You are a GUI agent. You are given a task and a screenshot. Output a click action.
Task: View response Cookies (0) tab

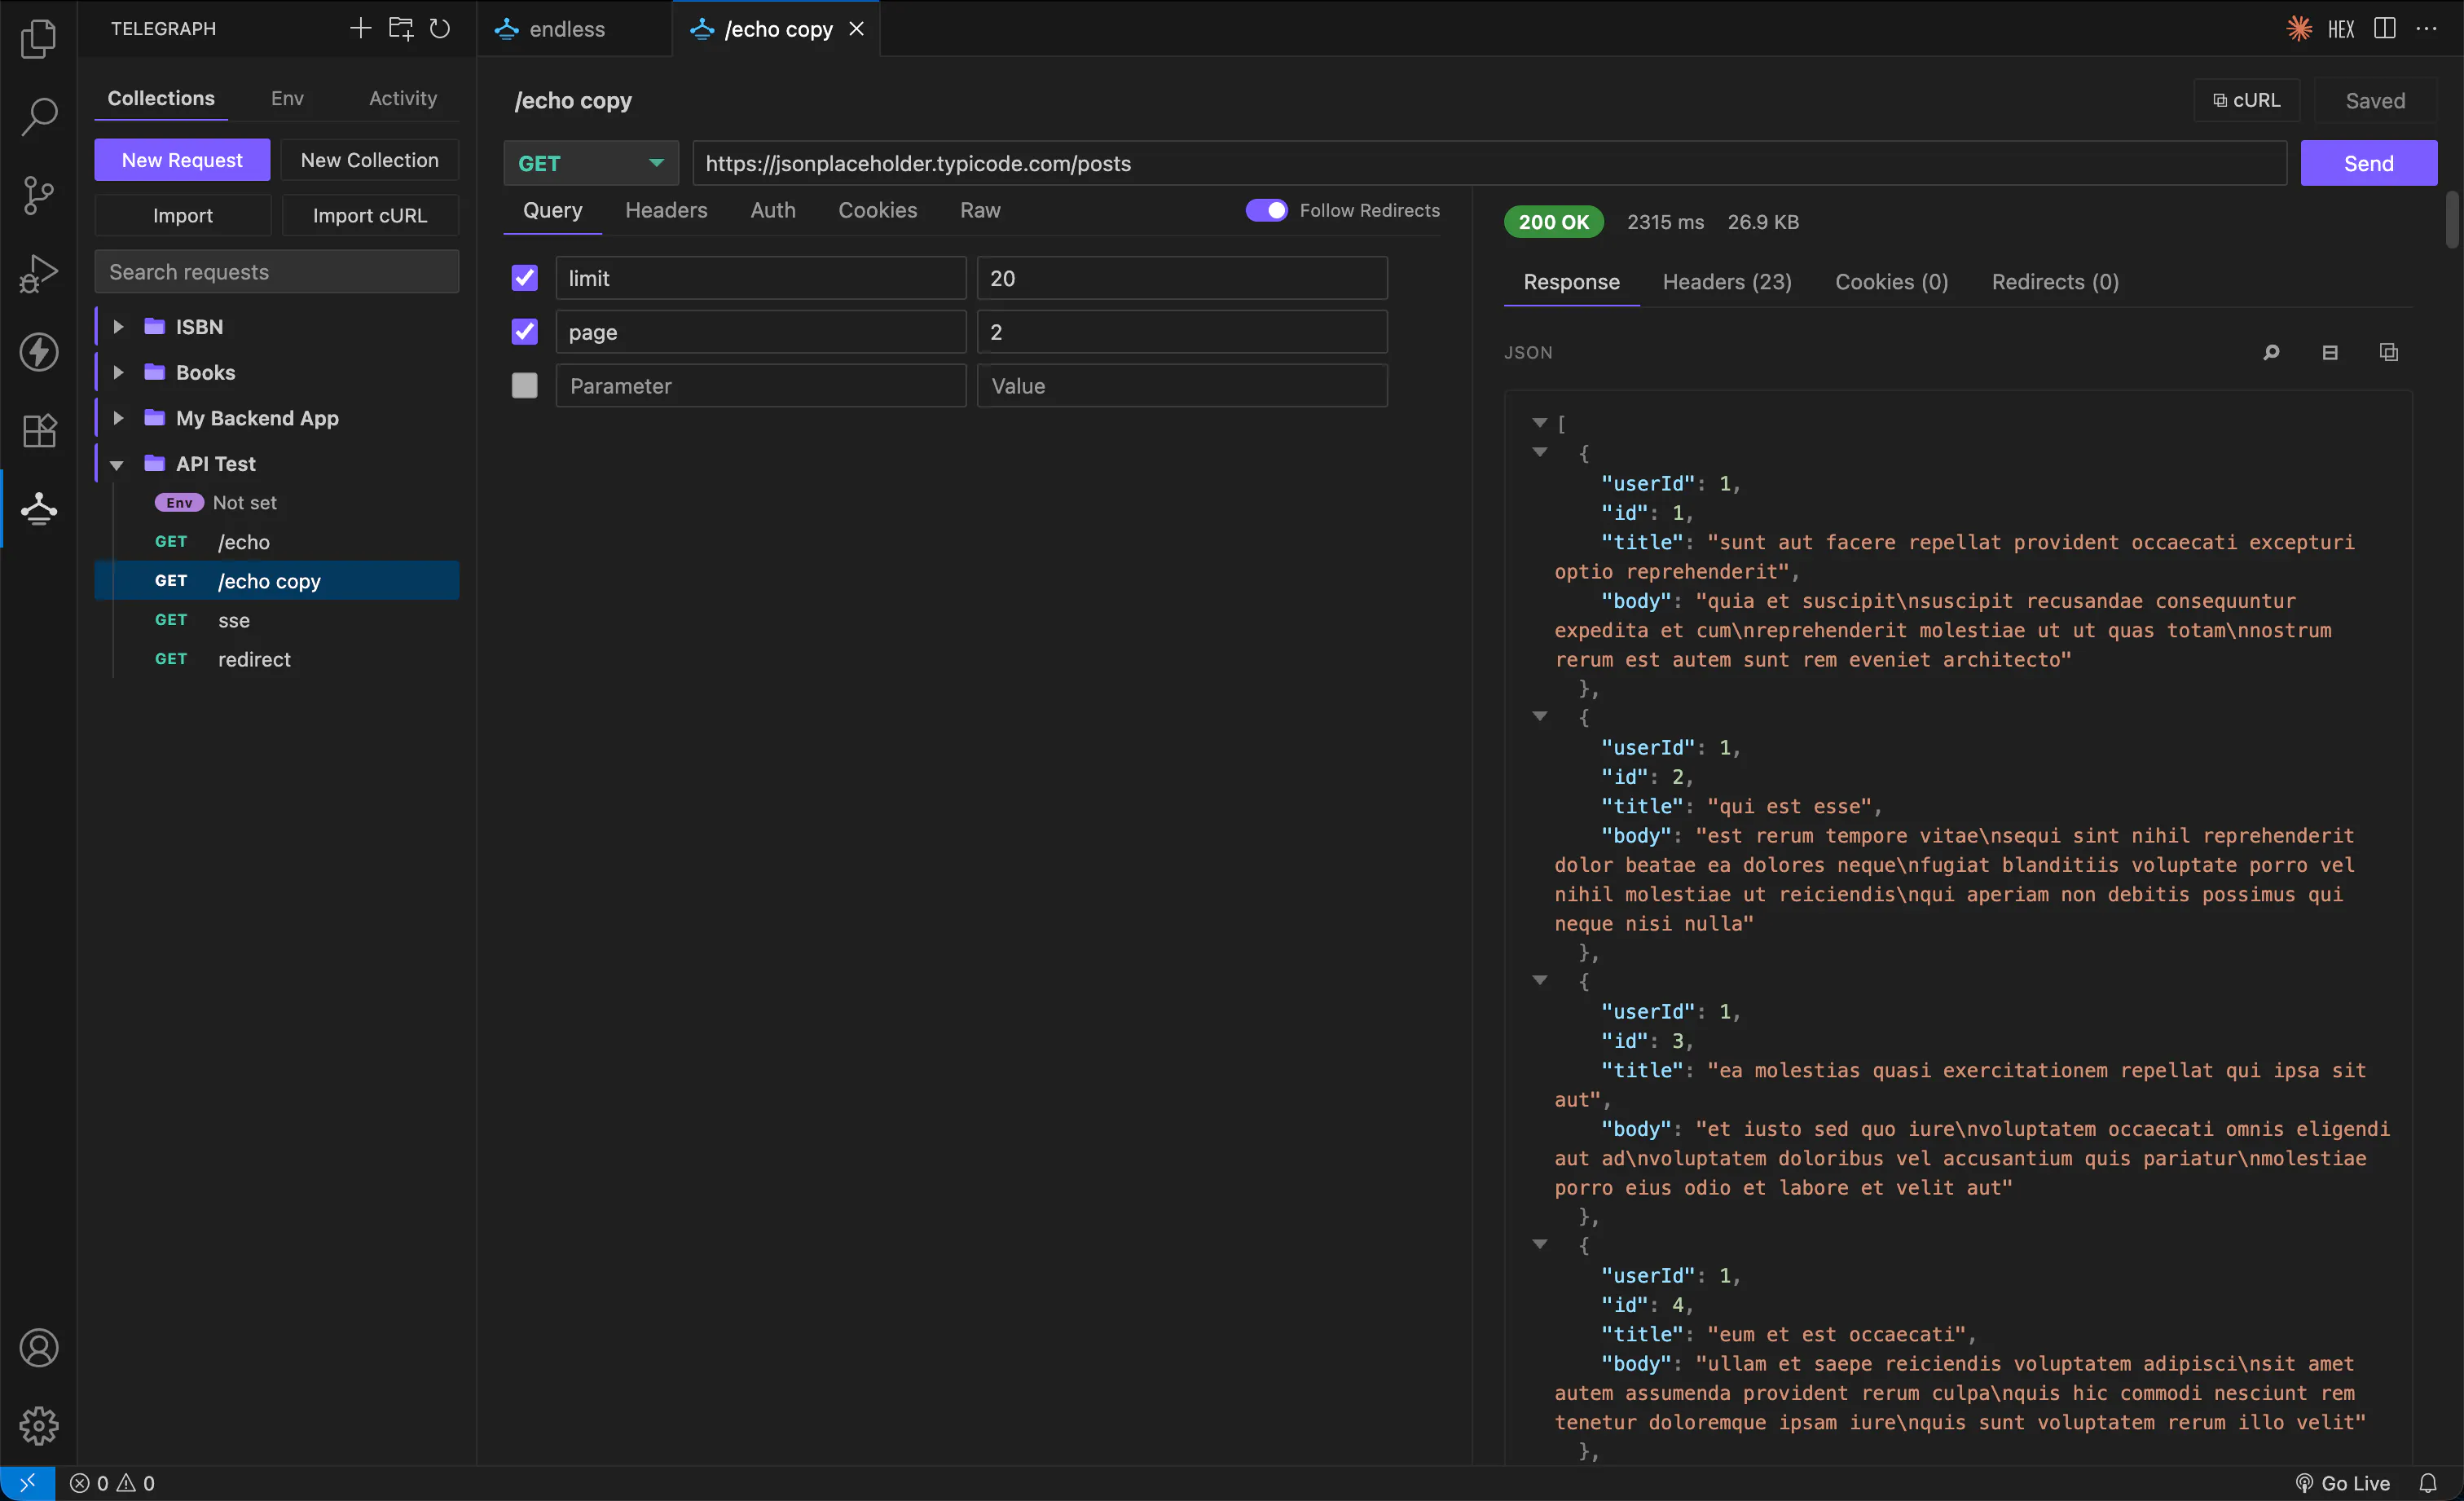coord(1891,282)
